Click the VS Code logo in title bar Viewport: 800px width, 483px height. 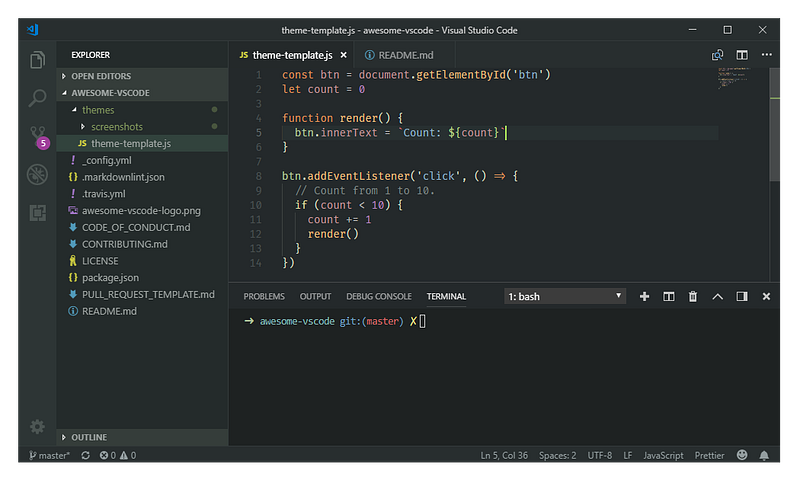tap(33, 30)
